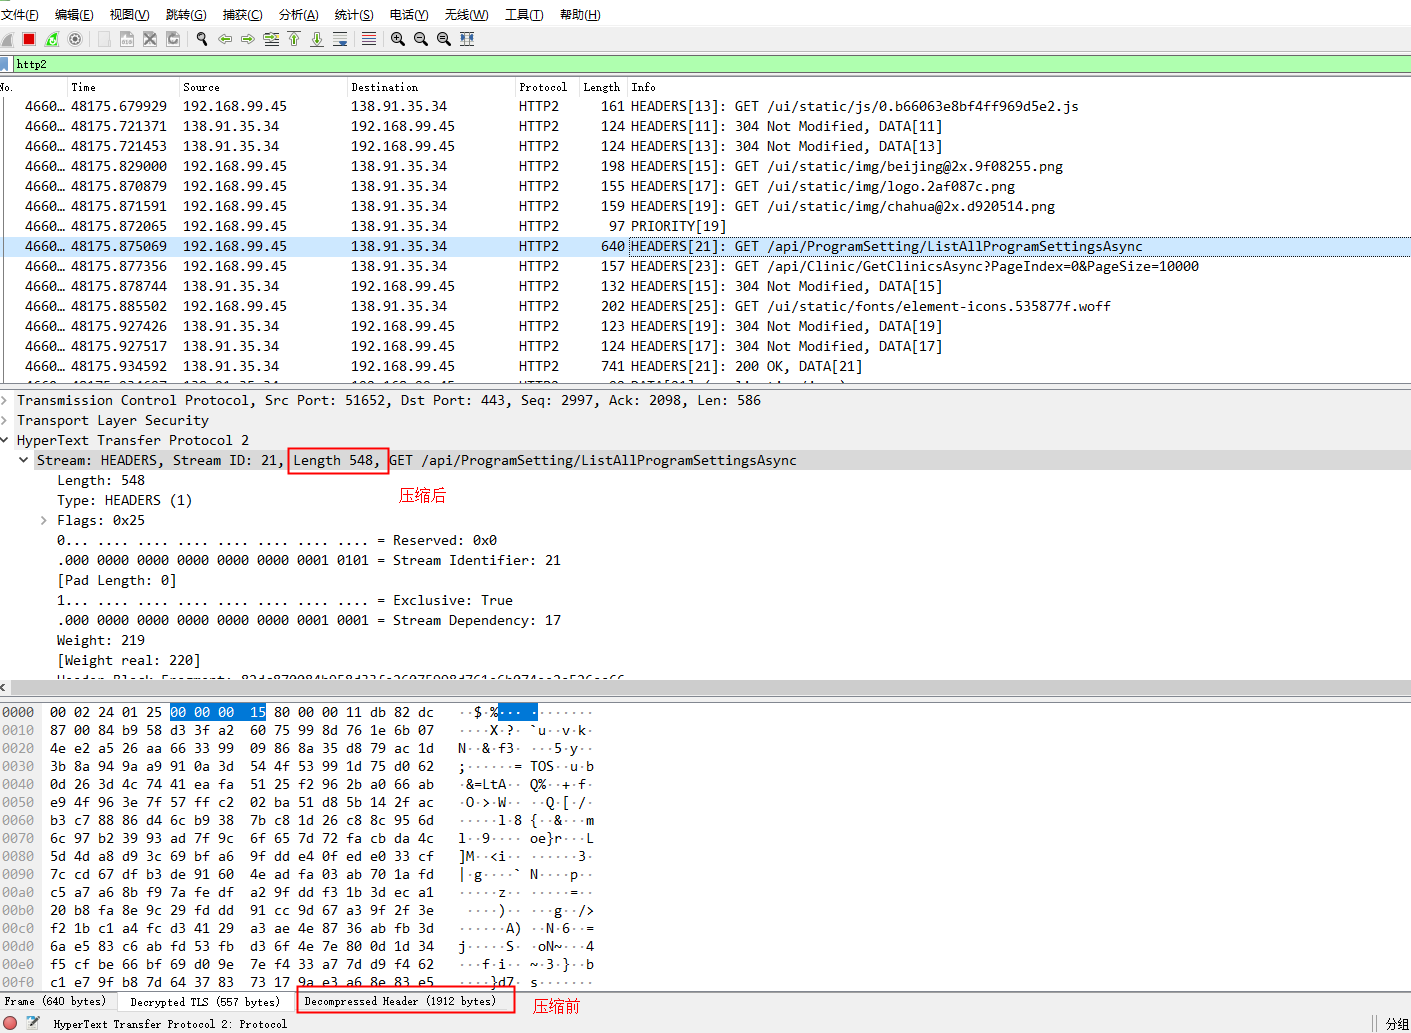Select packet GET /ui/static/js/0.b66063e8bf4ff969d5e2.js
This screenshot has height=1033, width=1411.
[705, 106]
